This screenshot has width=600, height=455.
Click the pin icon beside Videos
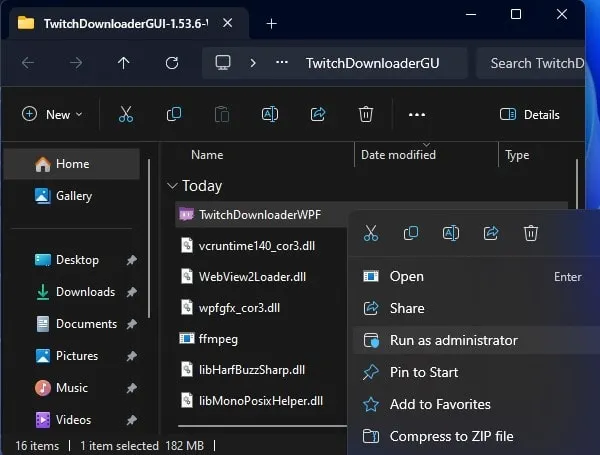[132, 420]
